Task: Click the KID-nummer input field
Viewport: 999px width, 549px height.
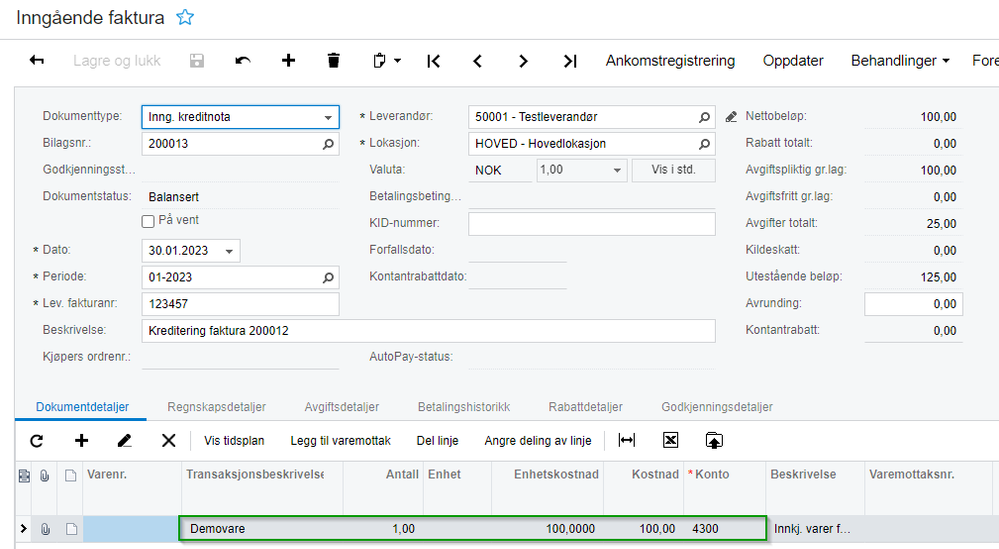Action: [592, 224]
